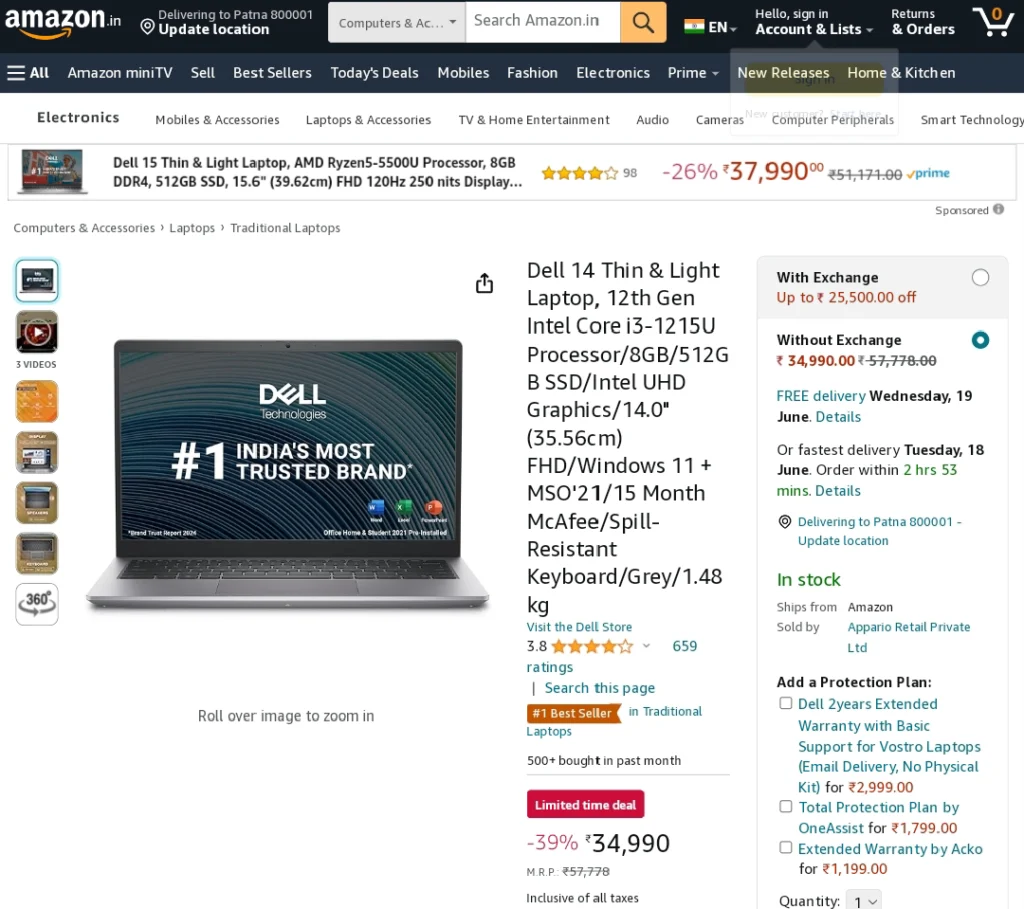The width and height of the screenshot is (1024, 909).
Task: Open Laptops & Accessories category tab
Action: point(368,120)
